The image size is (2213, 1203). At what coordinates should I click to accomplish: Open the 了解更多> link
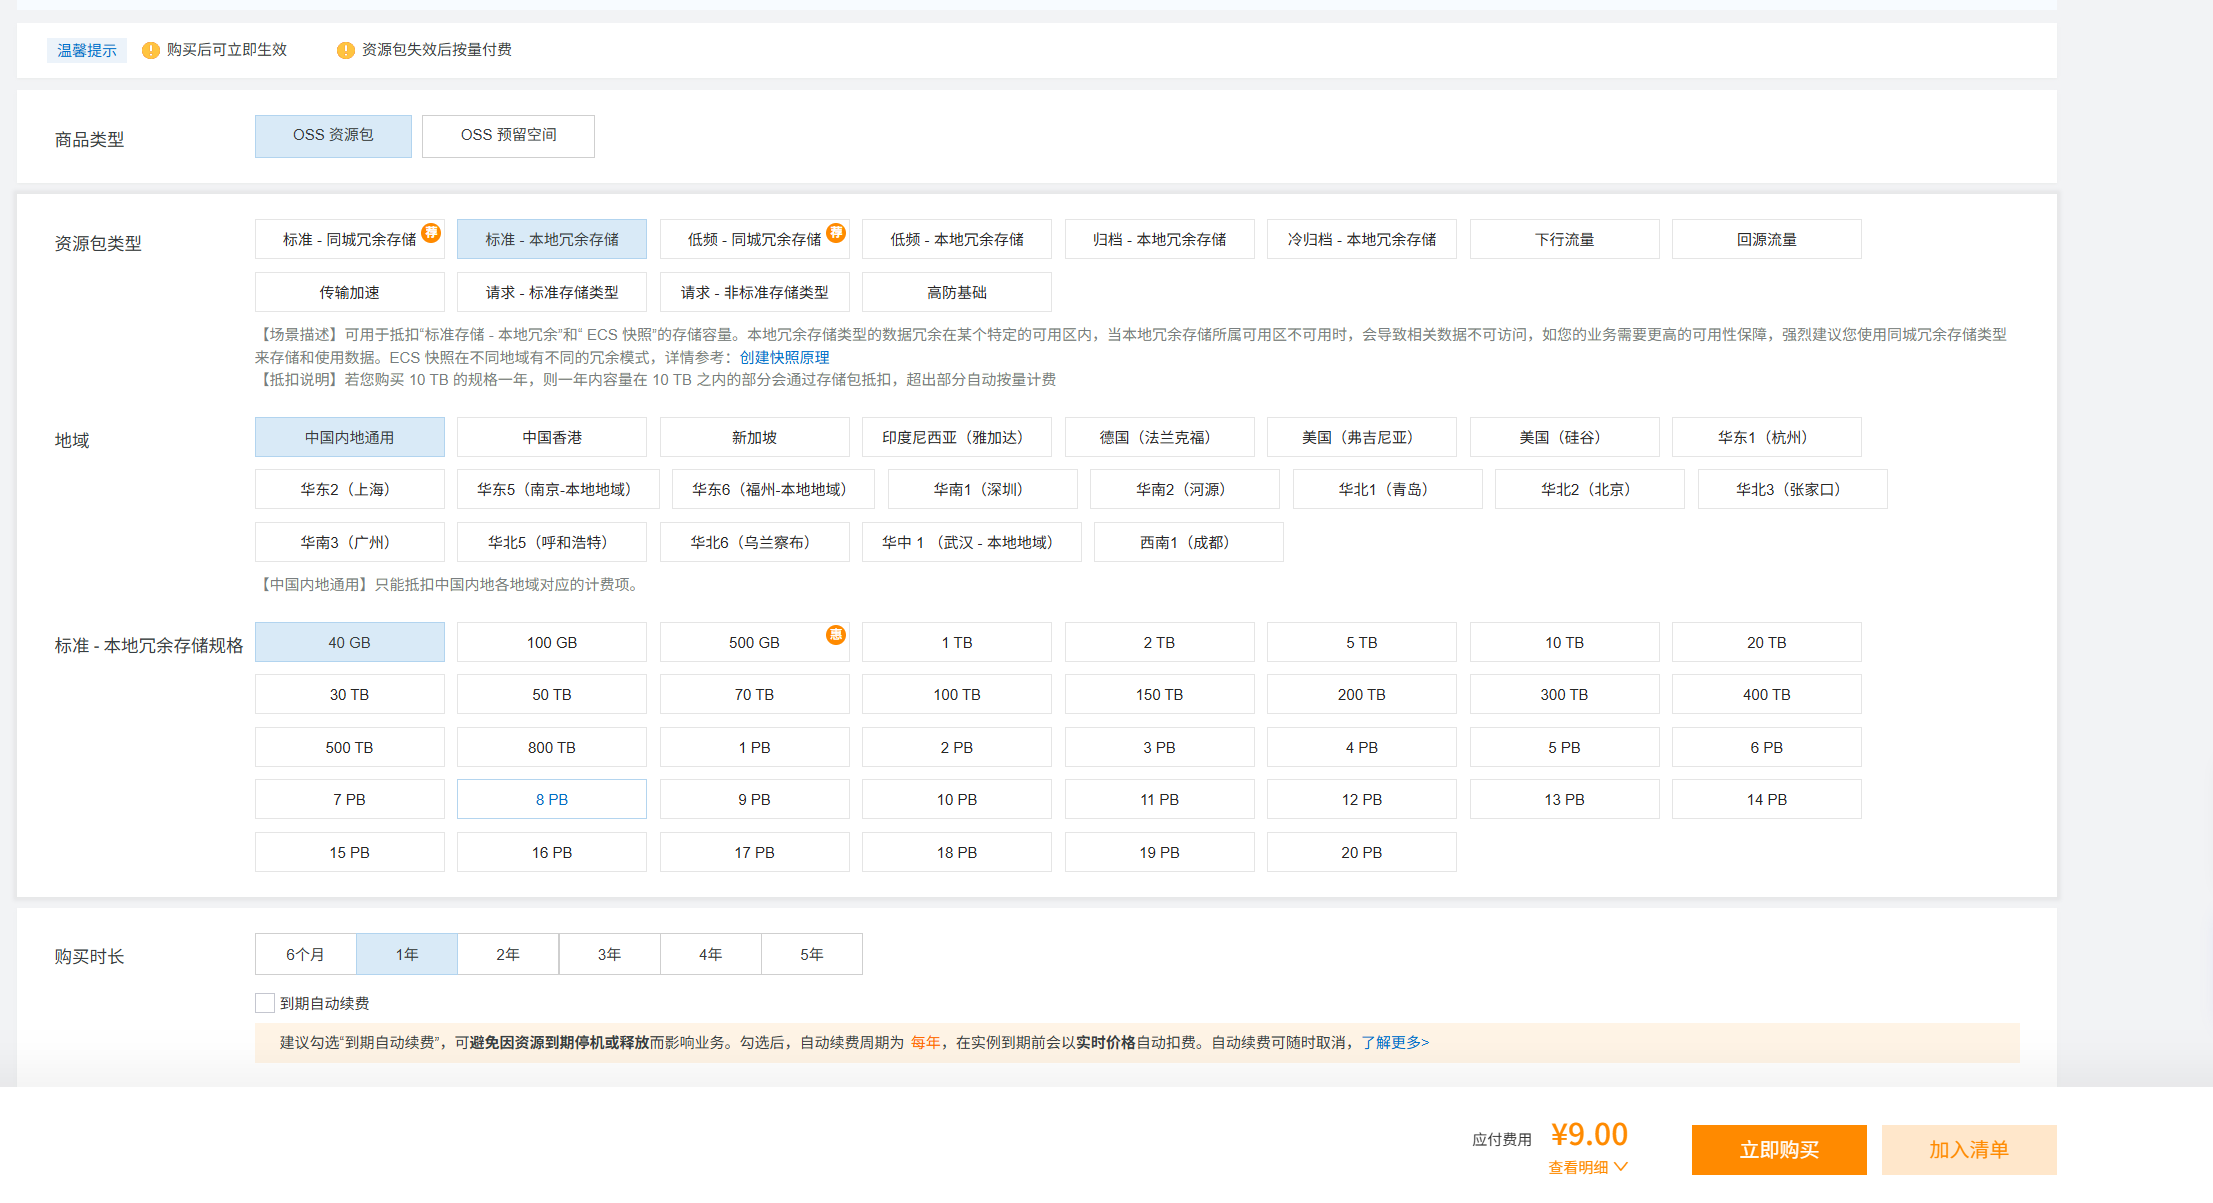[x=1395, y=1043]
